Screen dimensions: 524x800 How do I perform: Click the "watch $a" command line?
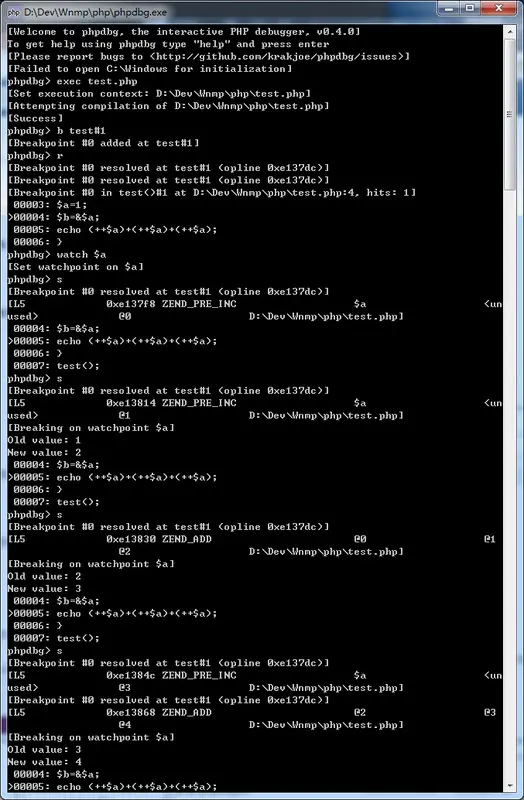tap(82, 255)
